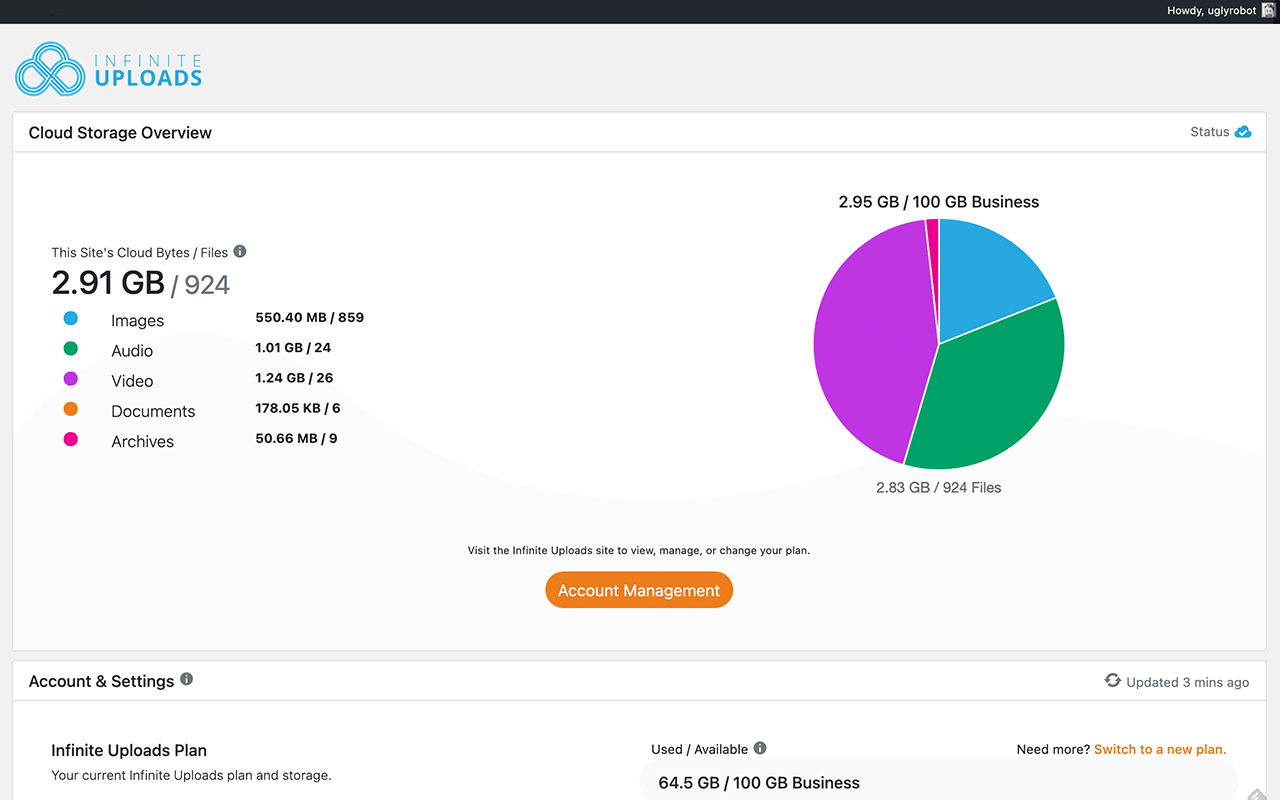The height and width of the screenshot is (800, 1280).
Task: Select the thin pink Archives pie slice
Action: coord(933,250)
